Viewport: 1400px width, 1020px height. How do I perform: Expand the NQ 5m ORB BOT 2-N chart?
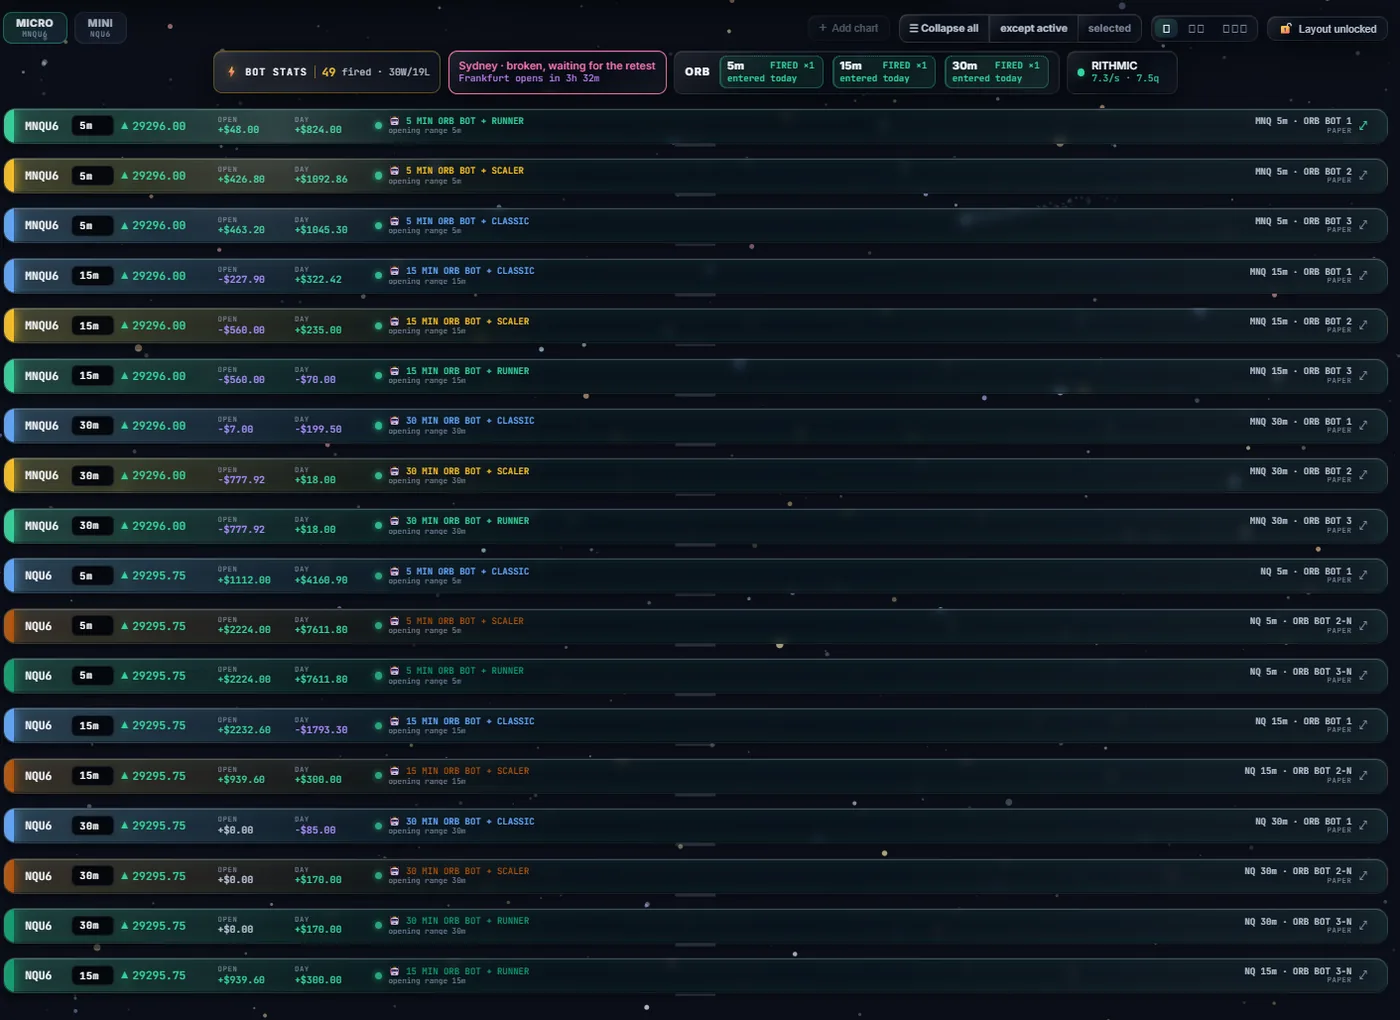[x=1363, y=625]
